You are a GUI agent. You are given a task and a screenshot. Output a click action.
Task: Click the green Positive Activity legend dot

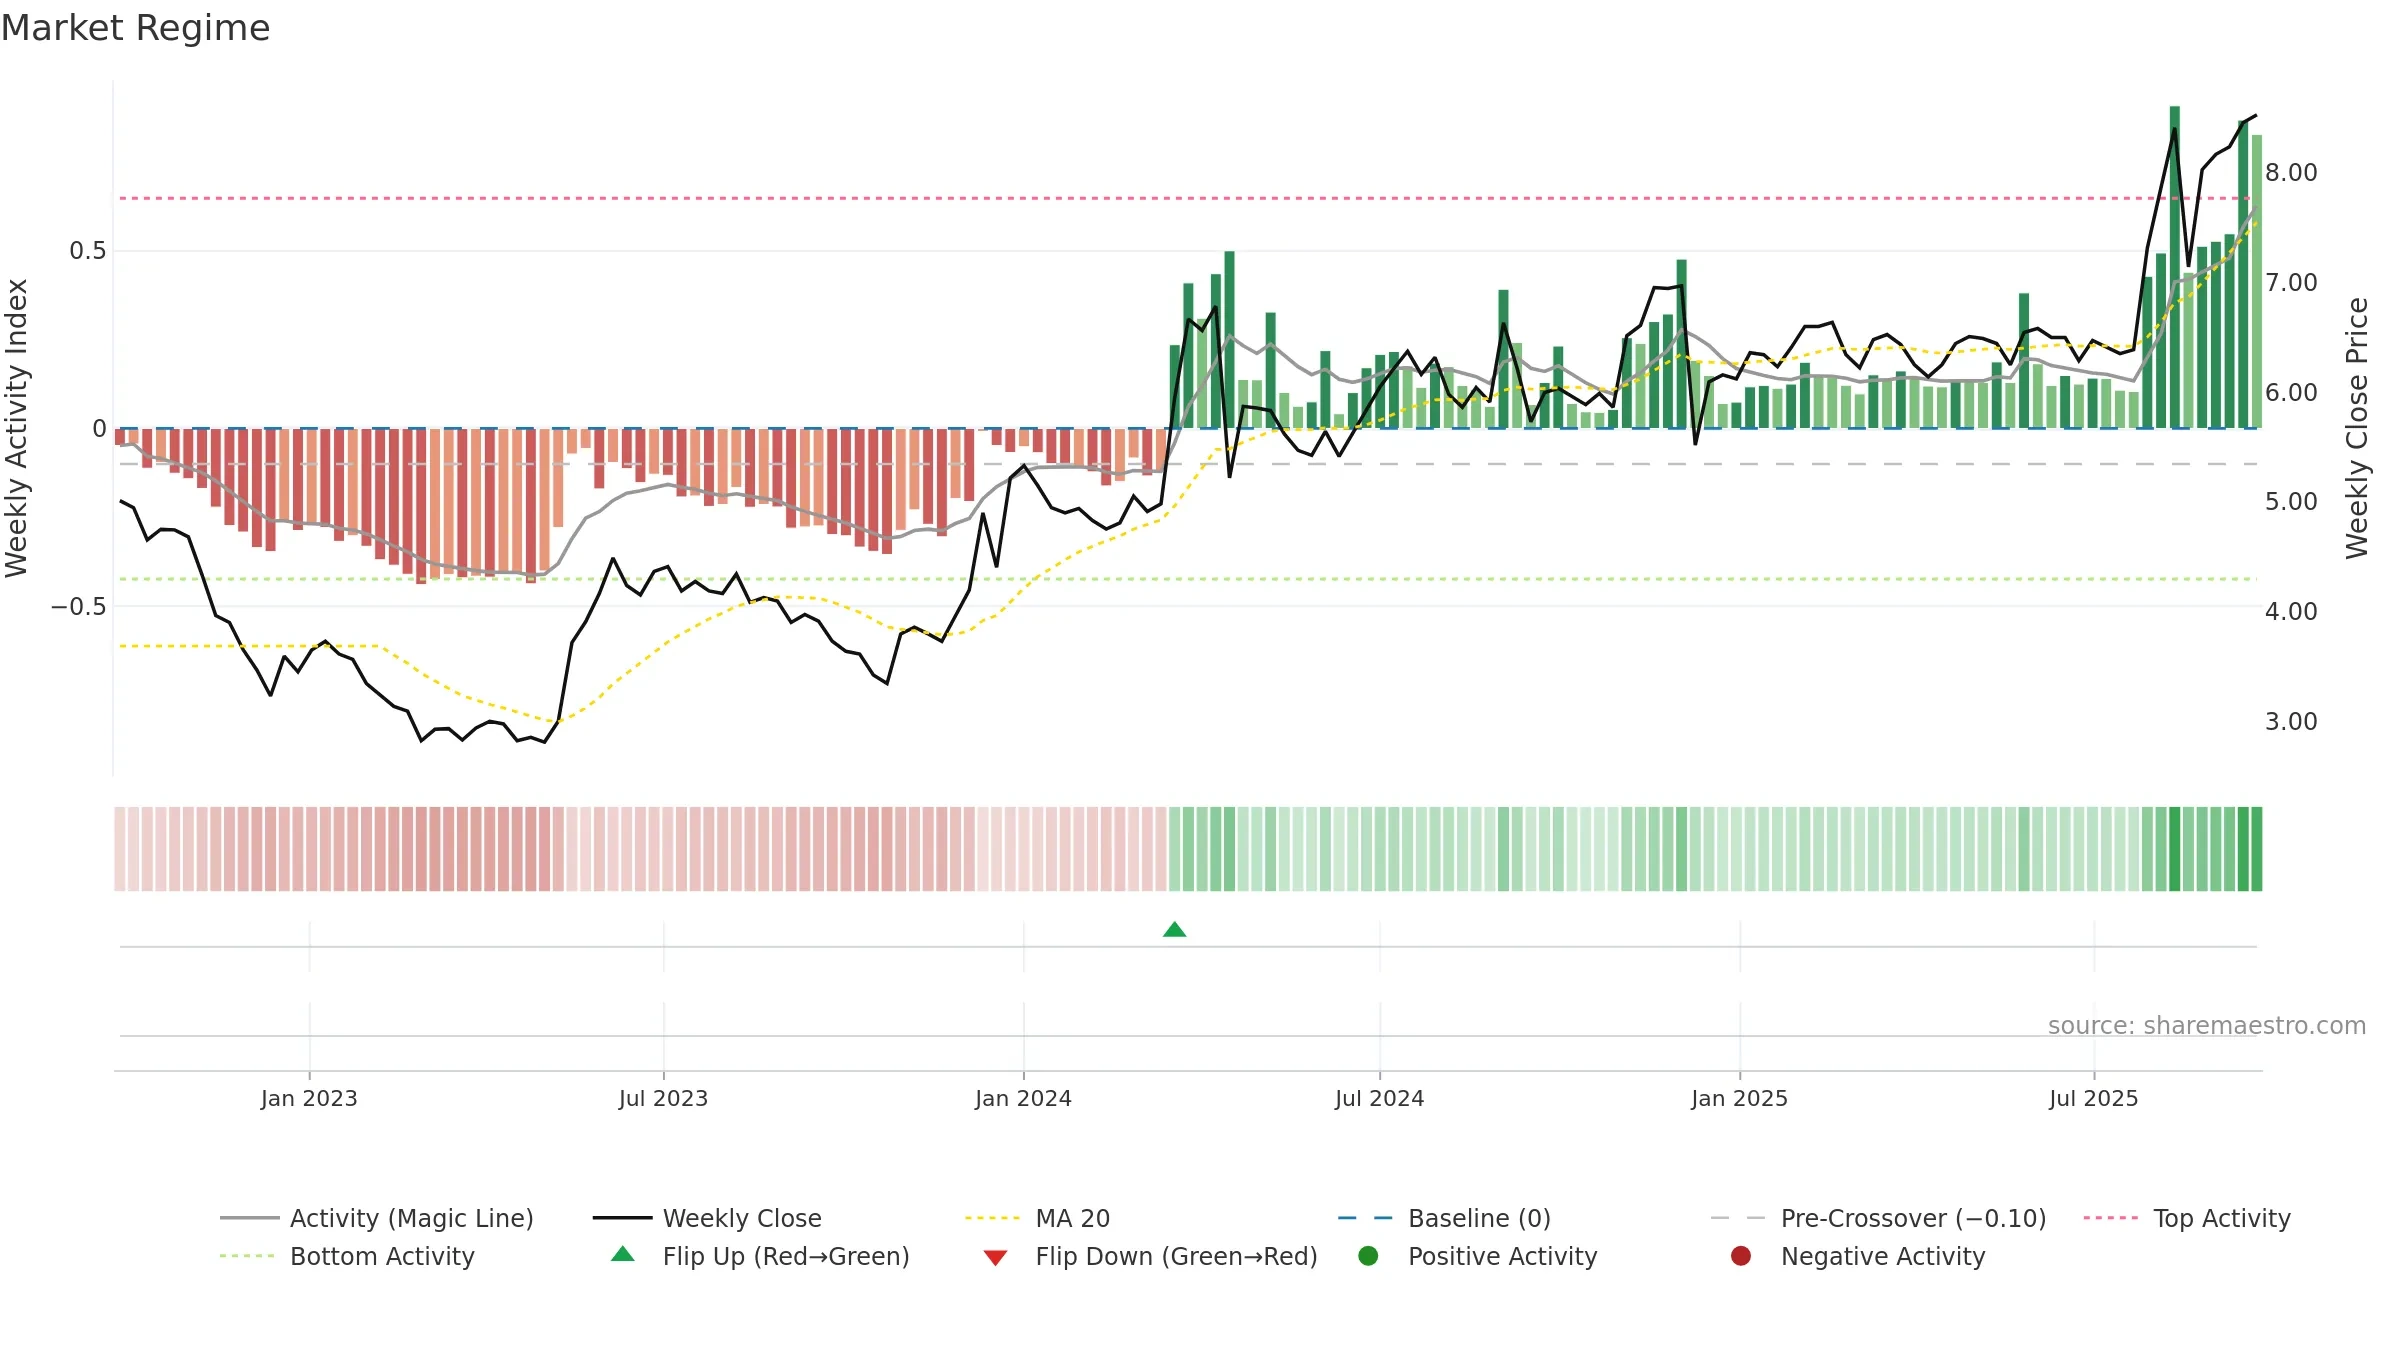click(1369, 1256)
